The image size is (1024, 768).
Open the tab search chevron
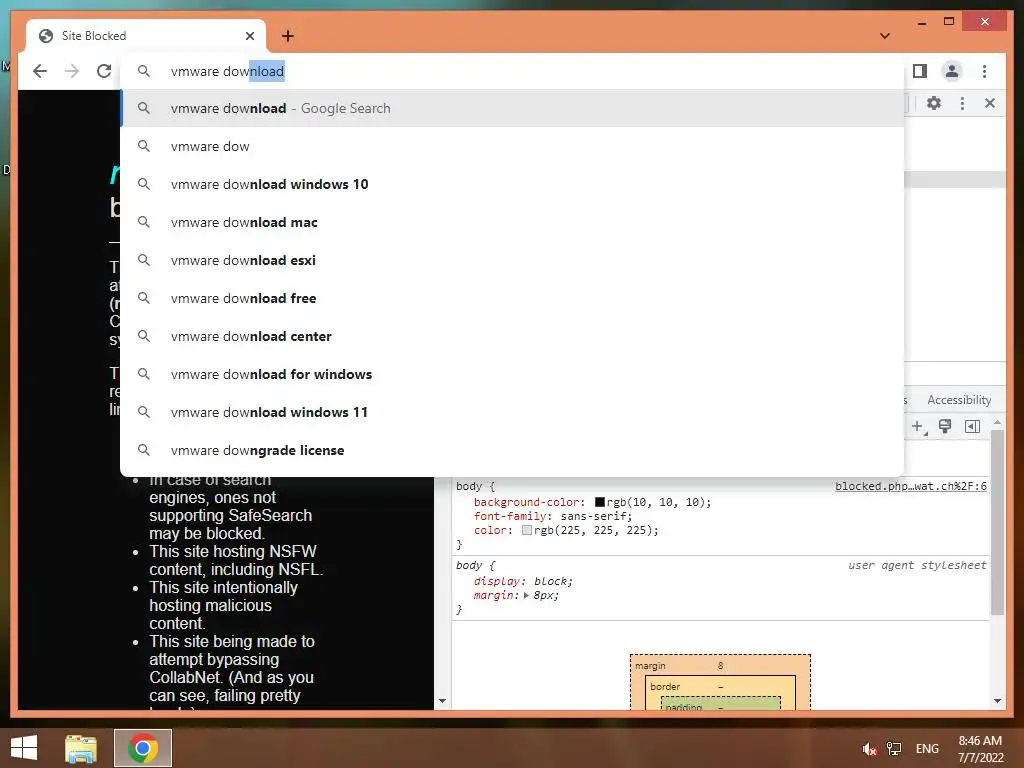coord(885,36)
